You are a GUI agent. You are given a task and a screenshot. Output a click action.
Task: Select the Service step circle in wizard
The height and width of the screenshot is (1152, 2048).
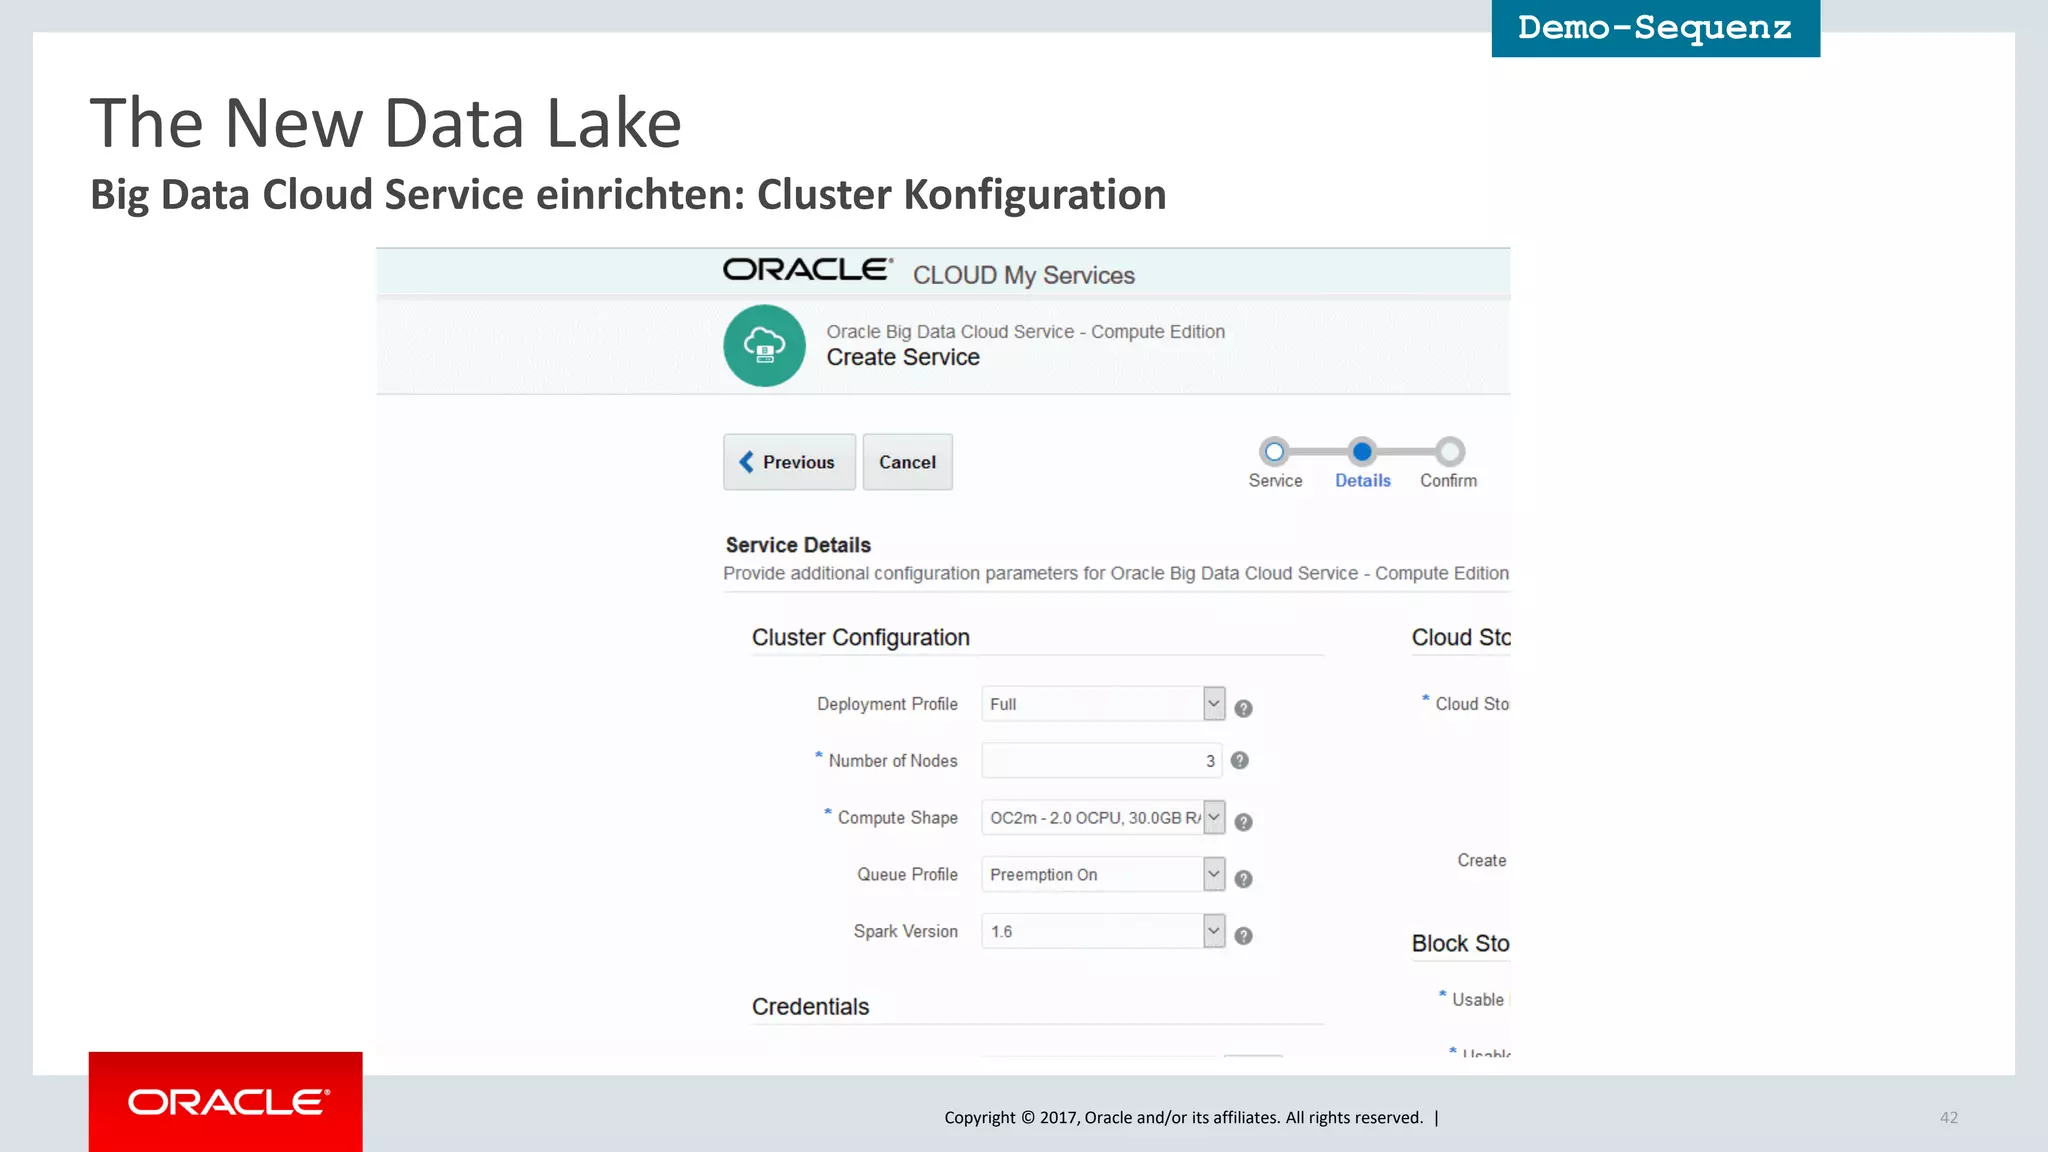[x=1274, y=452]
